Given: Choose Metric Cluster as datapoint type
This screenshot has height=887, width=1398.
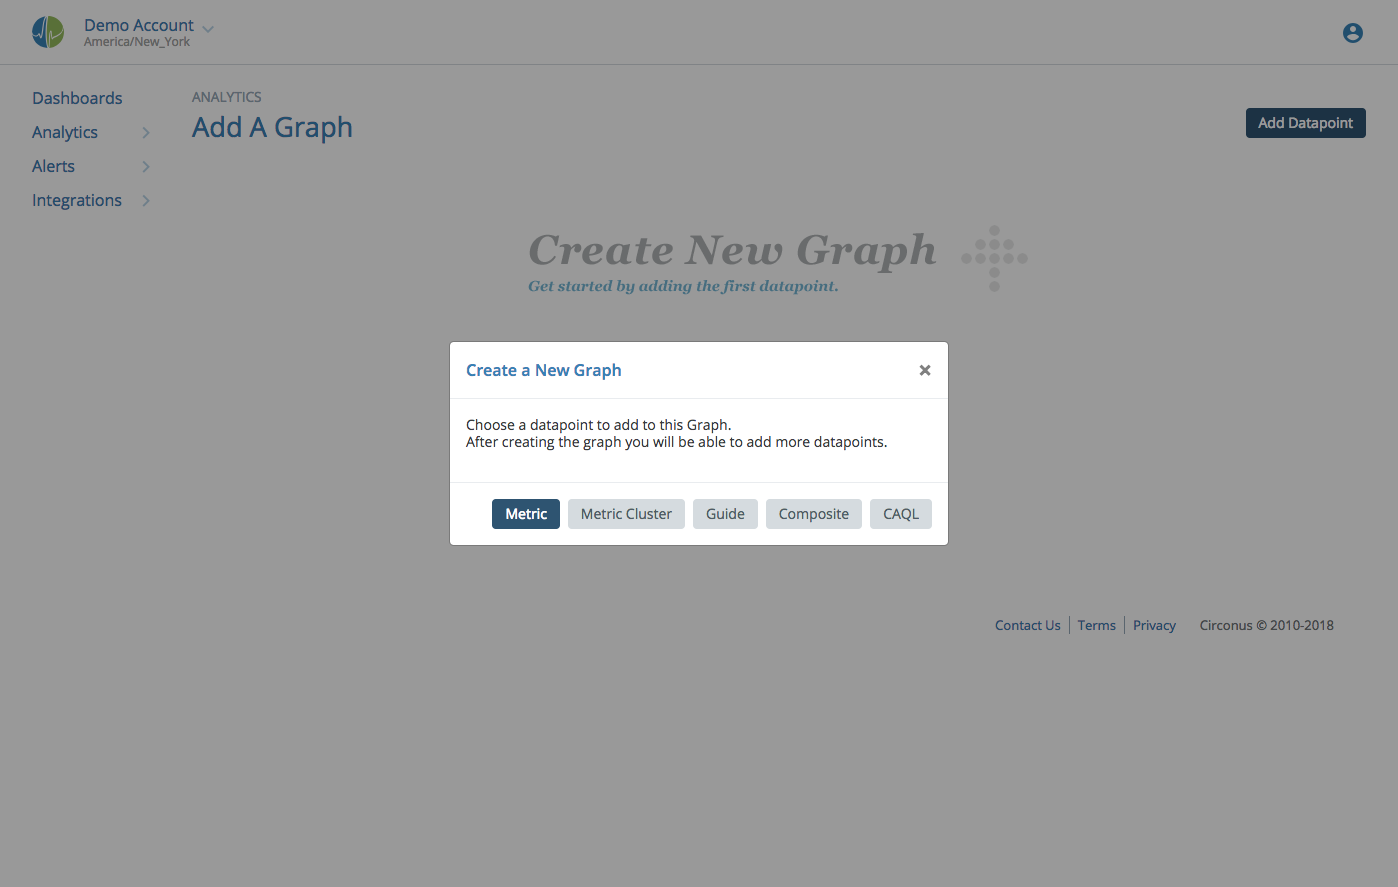Looking at the screenshot, I should coord(626,513).
